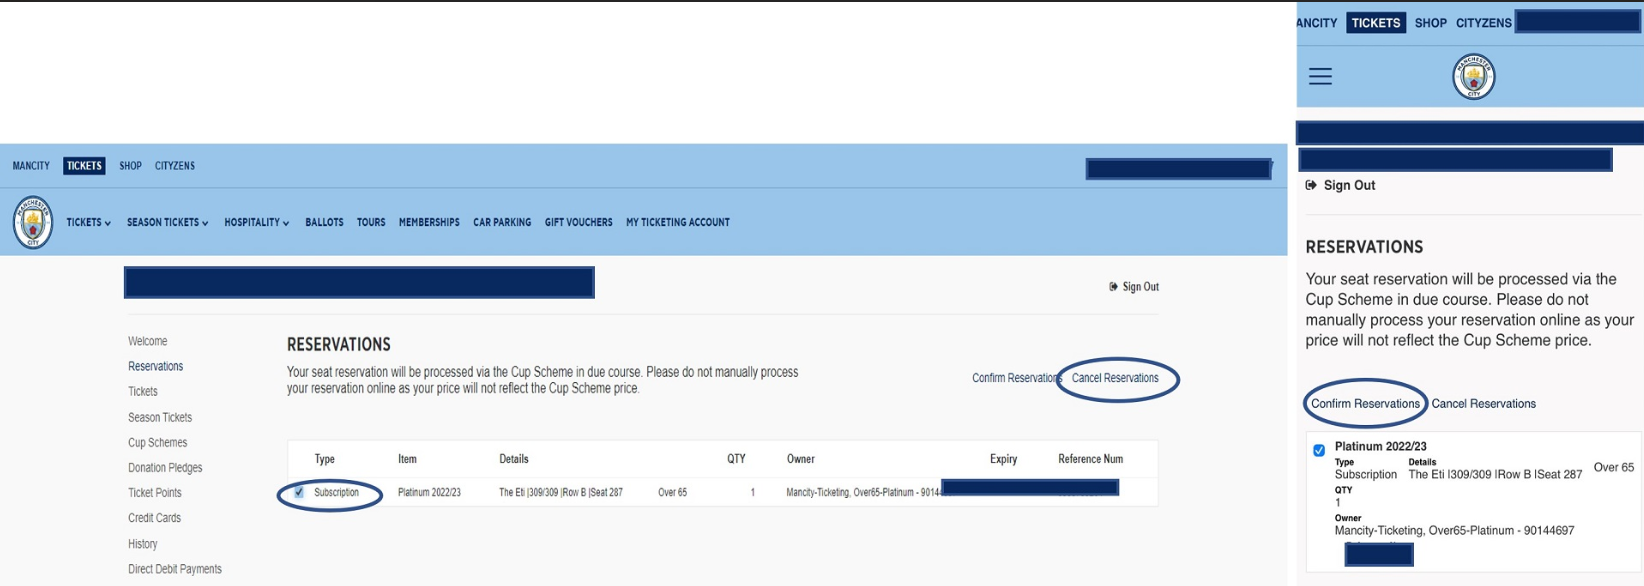
Task: Go to SHOP in the desktop top bar
Action: click(130, 166)
